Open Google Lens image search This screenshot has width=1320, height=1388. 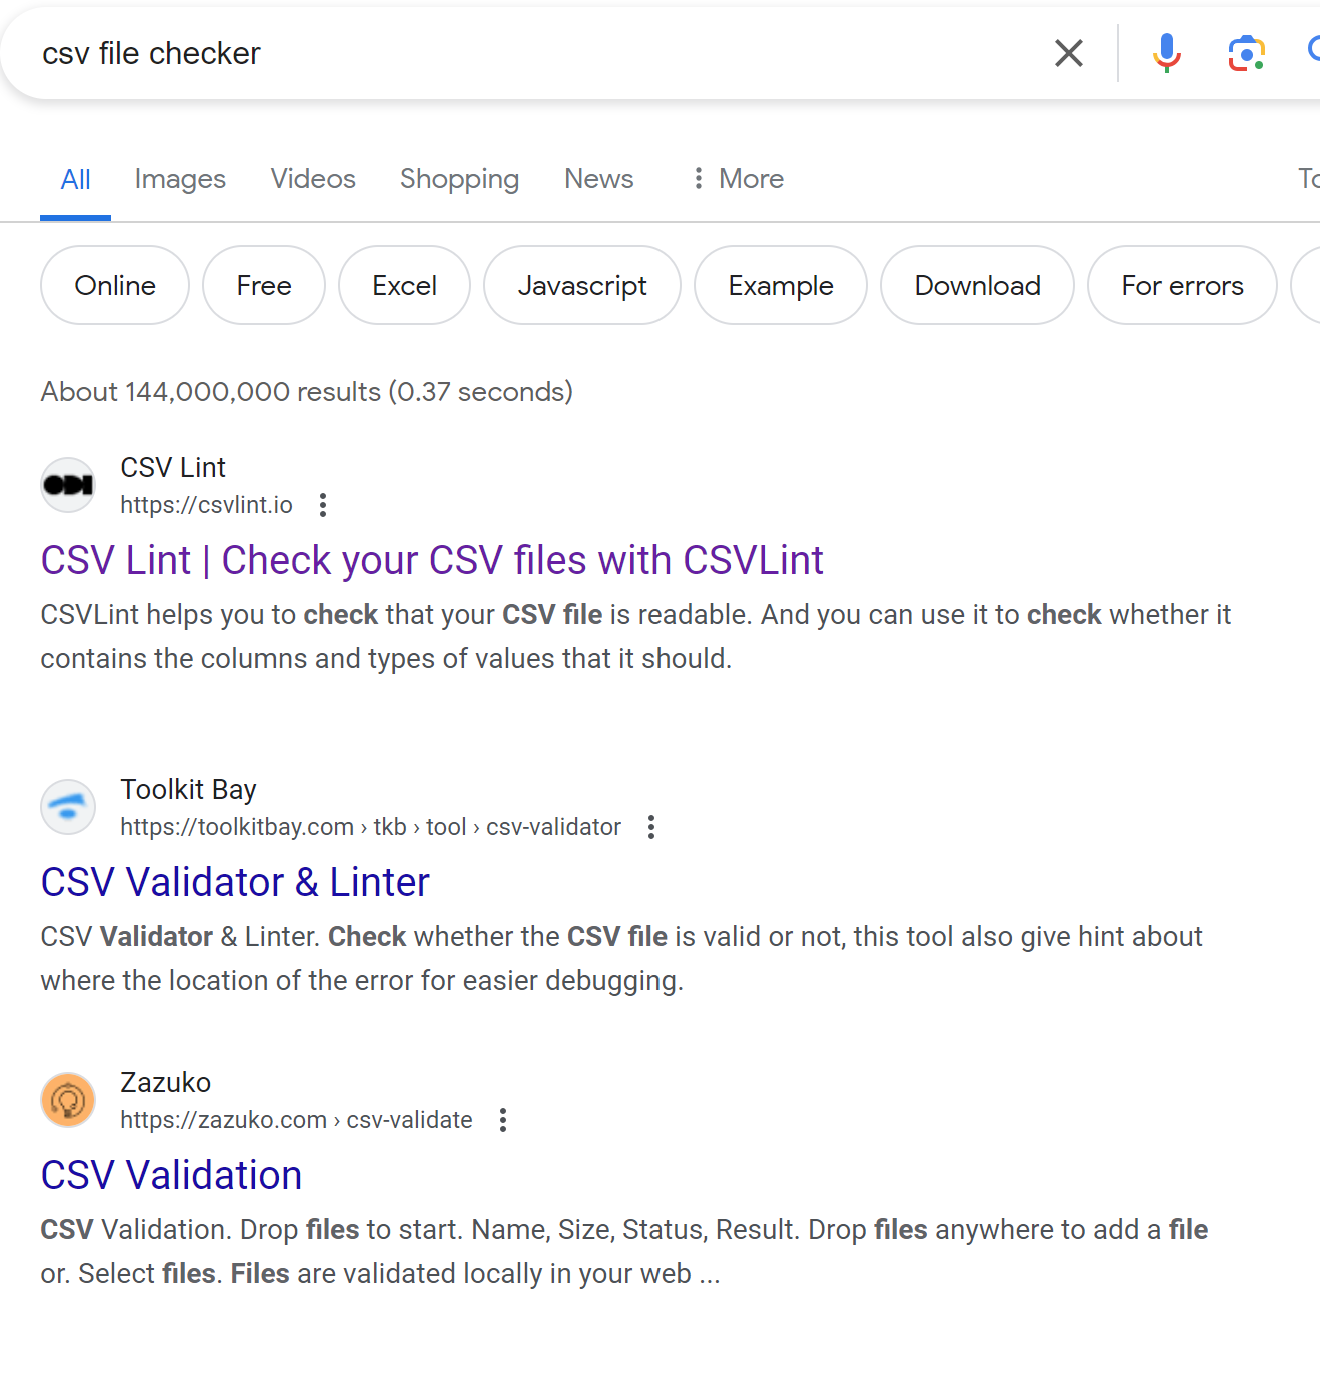pos(1246,53)
